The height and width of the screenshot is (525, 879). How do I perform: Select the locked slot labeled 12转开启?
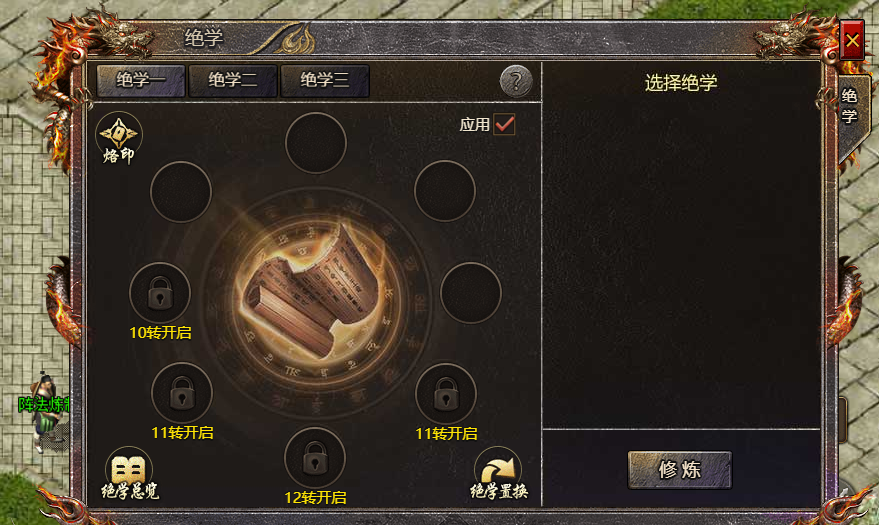tap(315, 458)
